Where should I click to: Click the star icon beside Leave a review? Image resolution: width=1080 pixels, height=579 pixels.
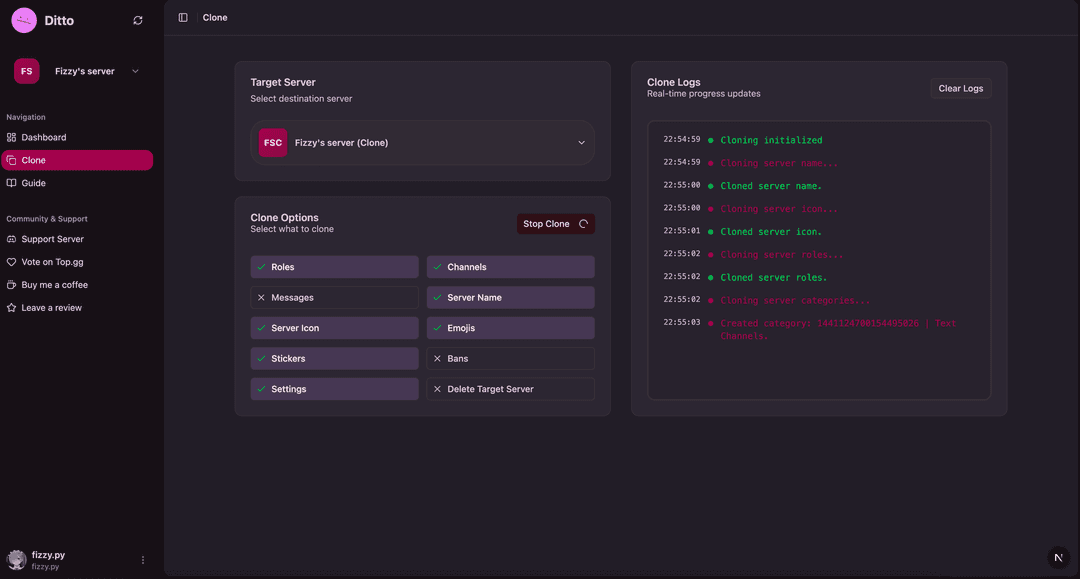click(x=11, y=307)
